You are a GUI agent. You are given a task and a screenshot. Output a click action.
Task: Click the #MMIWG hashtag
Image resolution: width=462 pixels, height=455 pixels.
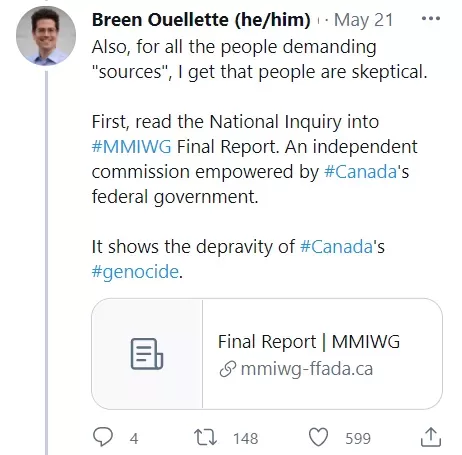[x=131, y=147]
